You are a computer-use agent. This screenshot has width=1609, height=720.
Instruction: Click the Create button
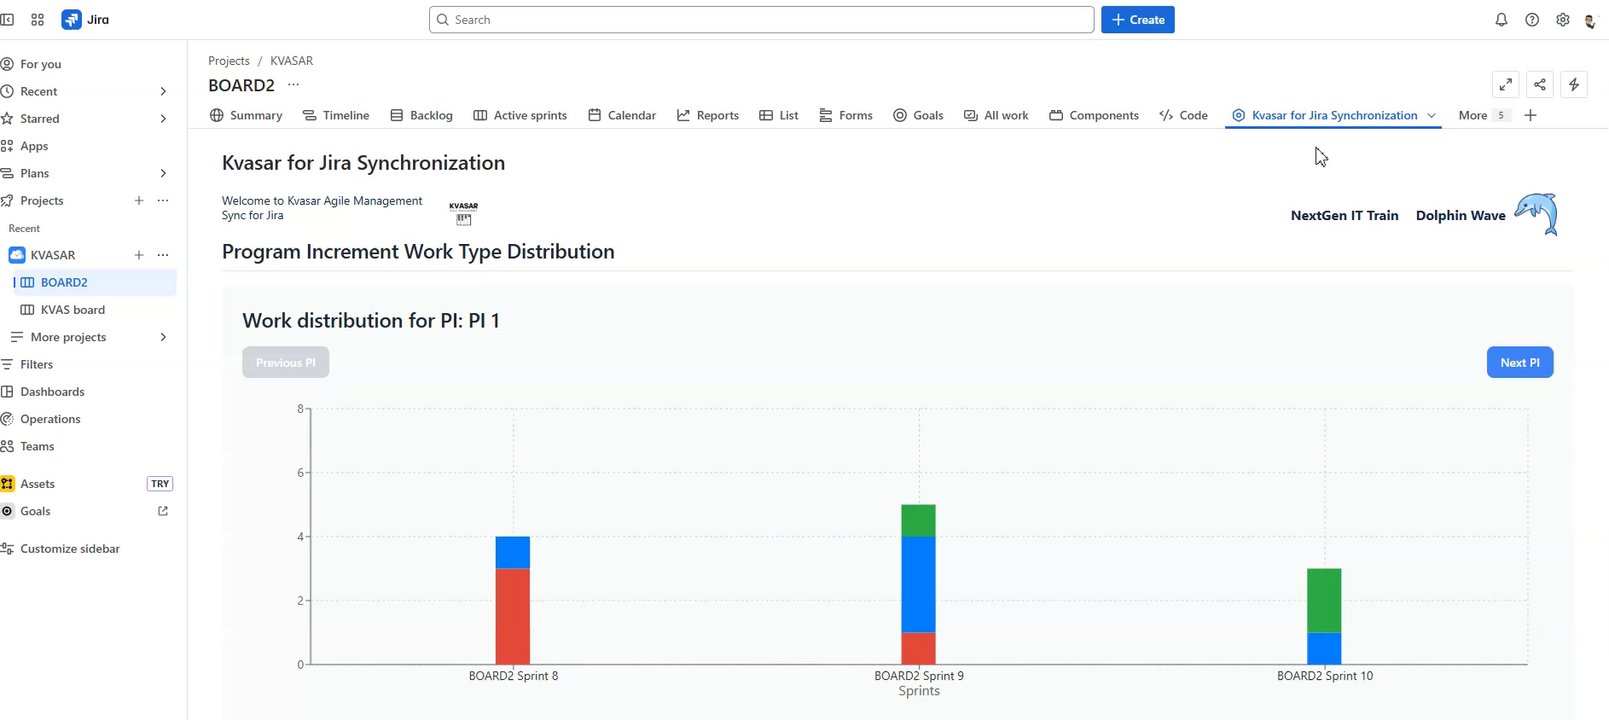point(1137,20)
